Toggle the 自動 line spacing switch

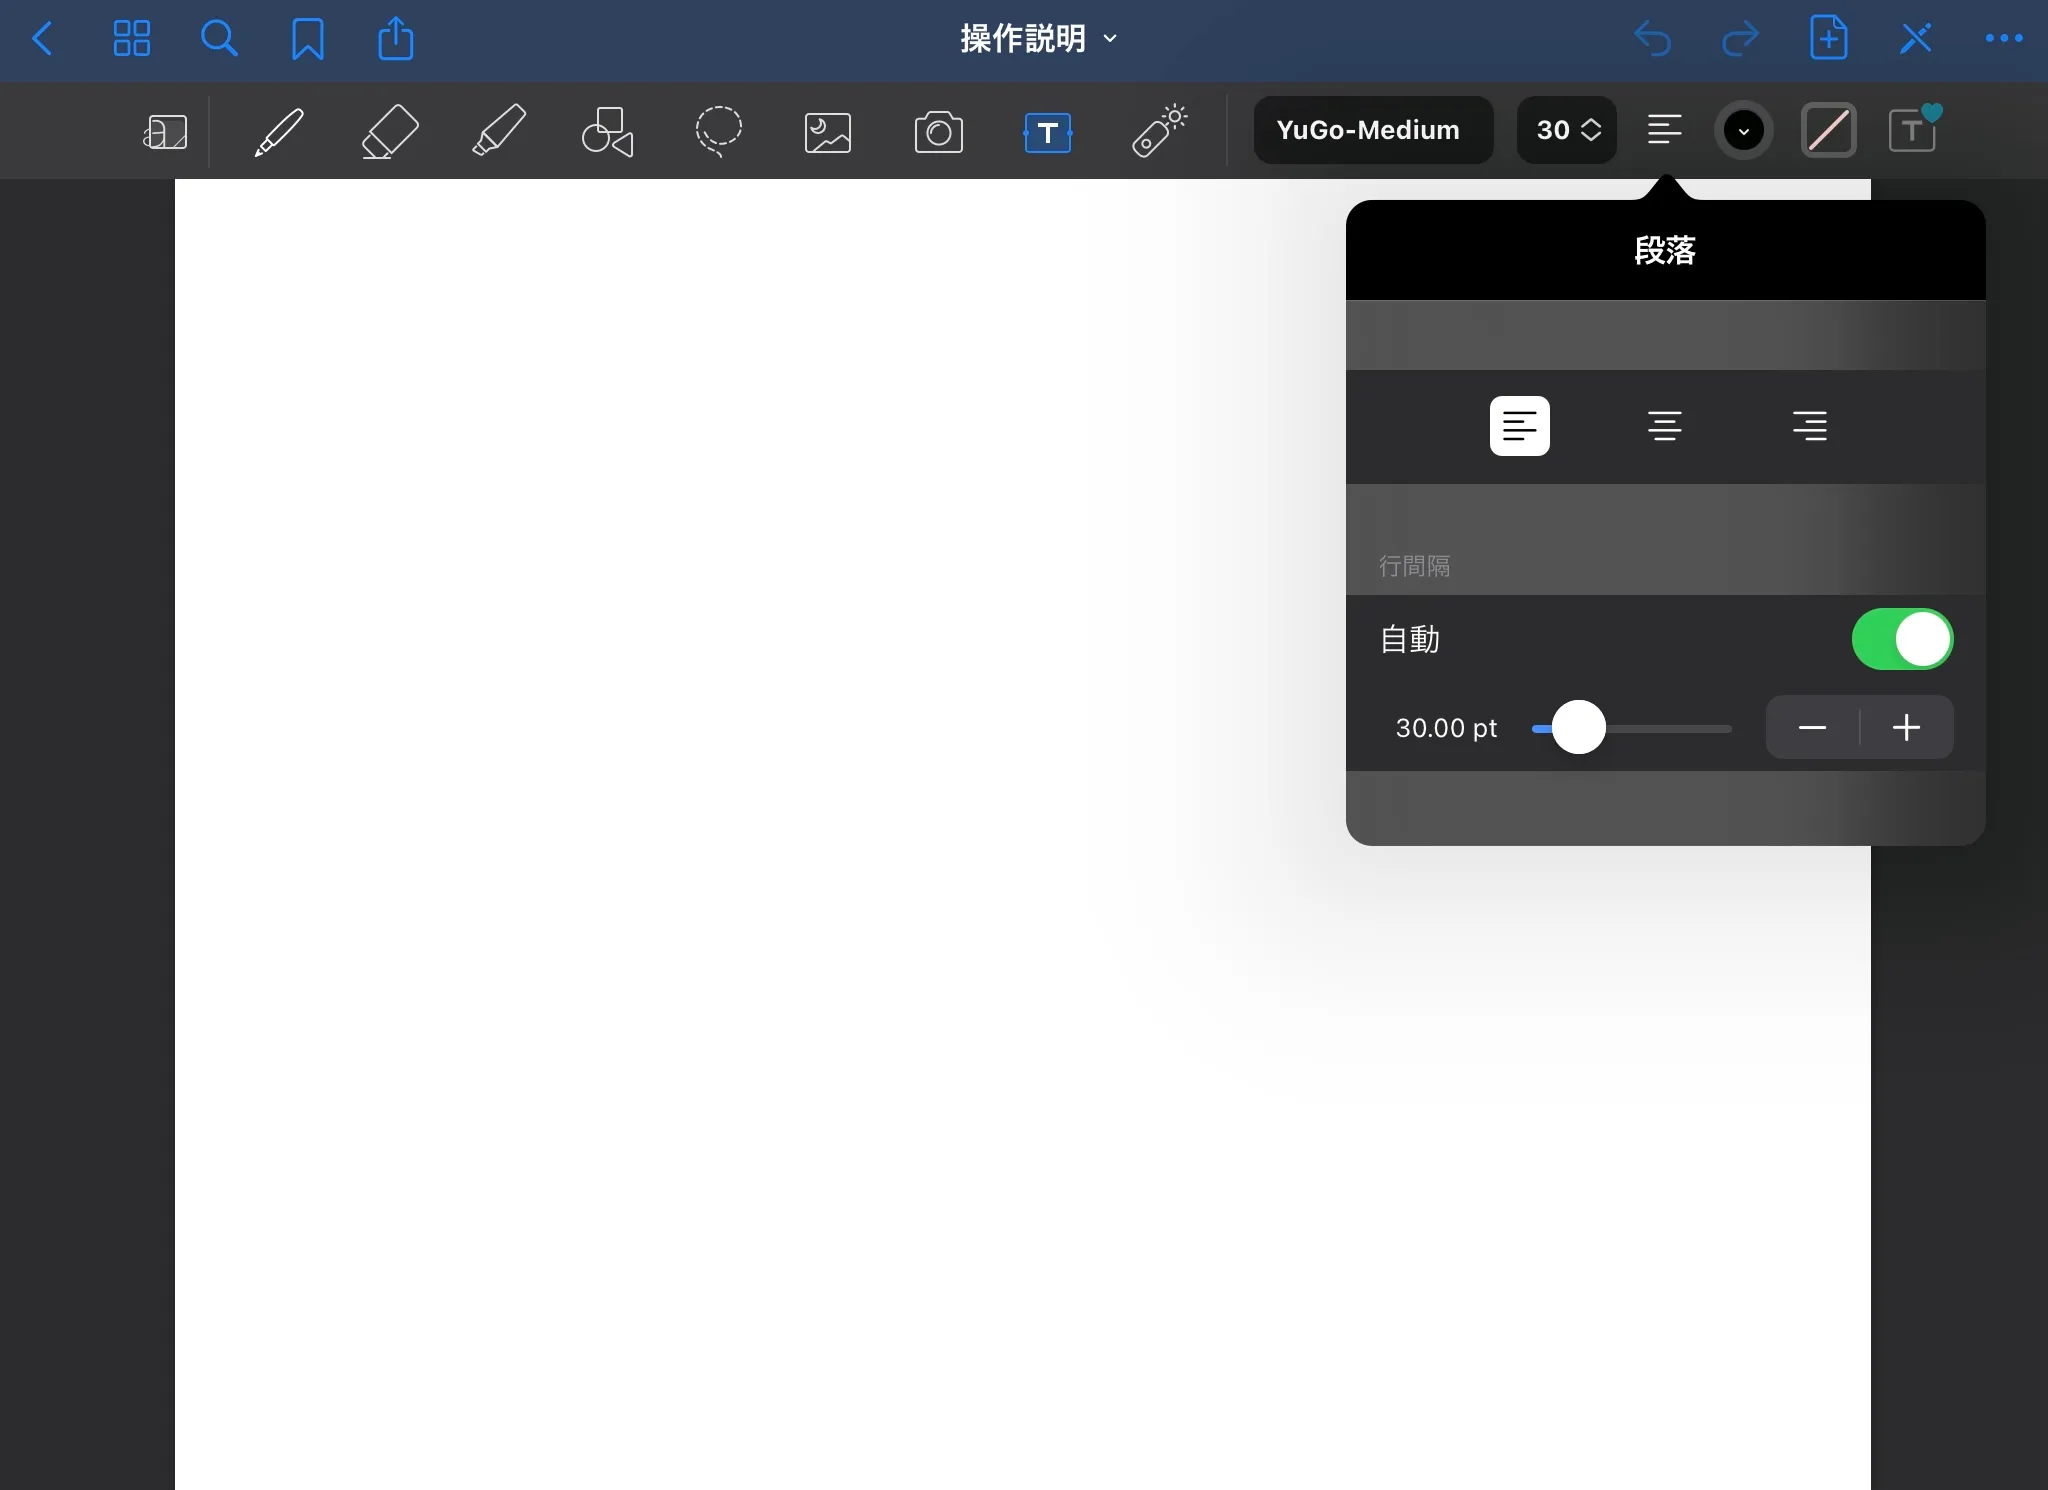click(1901, 639)
